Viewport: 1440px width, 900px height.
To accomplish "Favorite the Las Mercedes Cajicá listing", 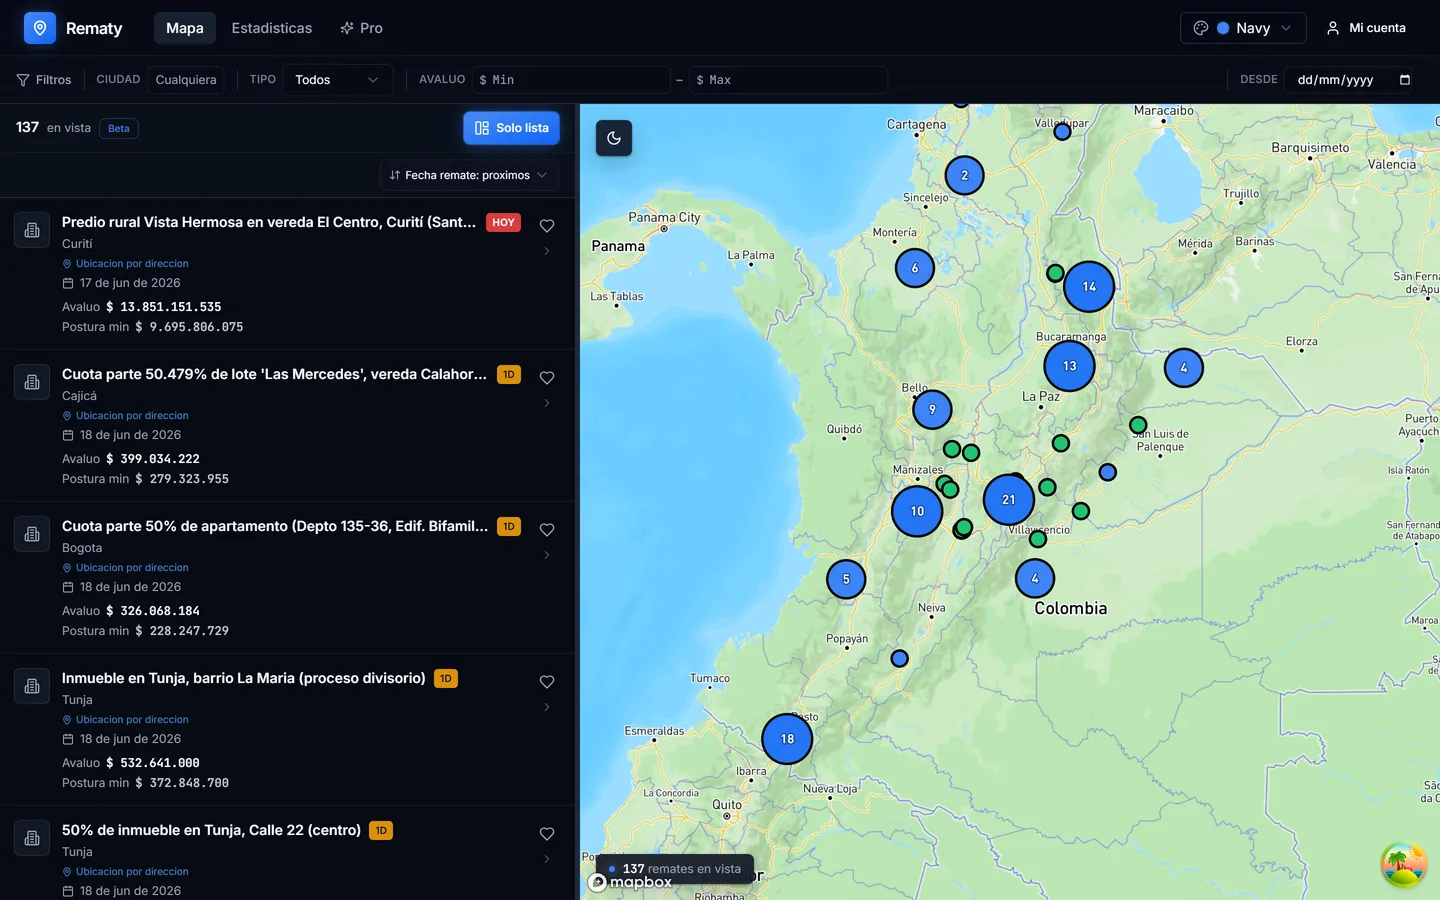I will pyautogui.click(x=547, y=378).
